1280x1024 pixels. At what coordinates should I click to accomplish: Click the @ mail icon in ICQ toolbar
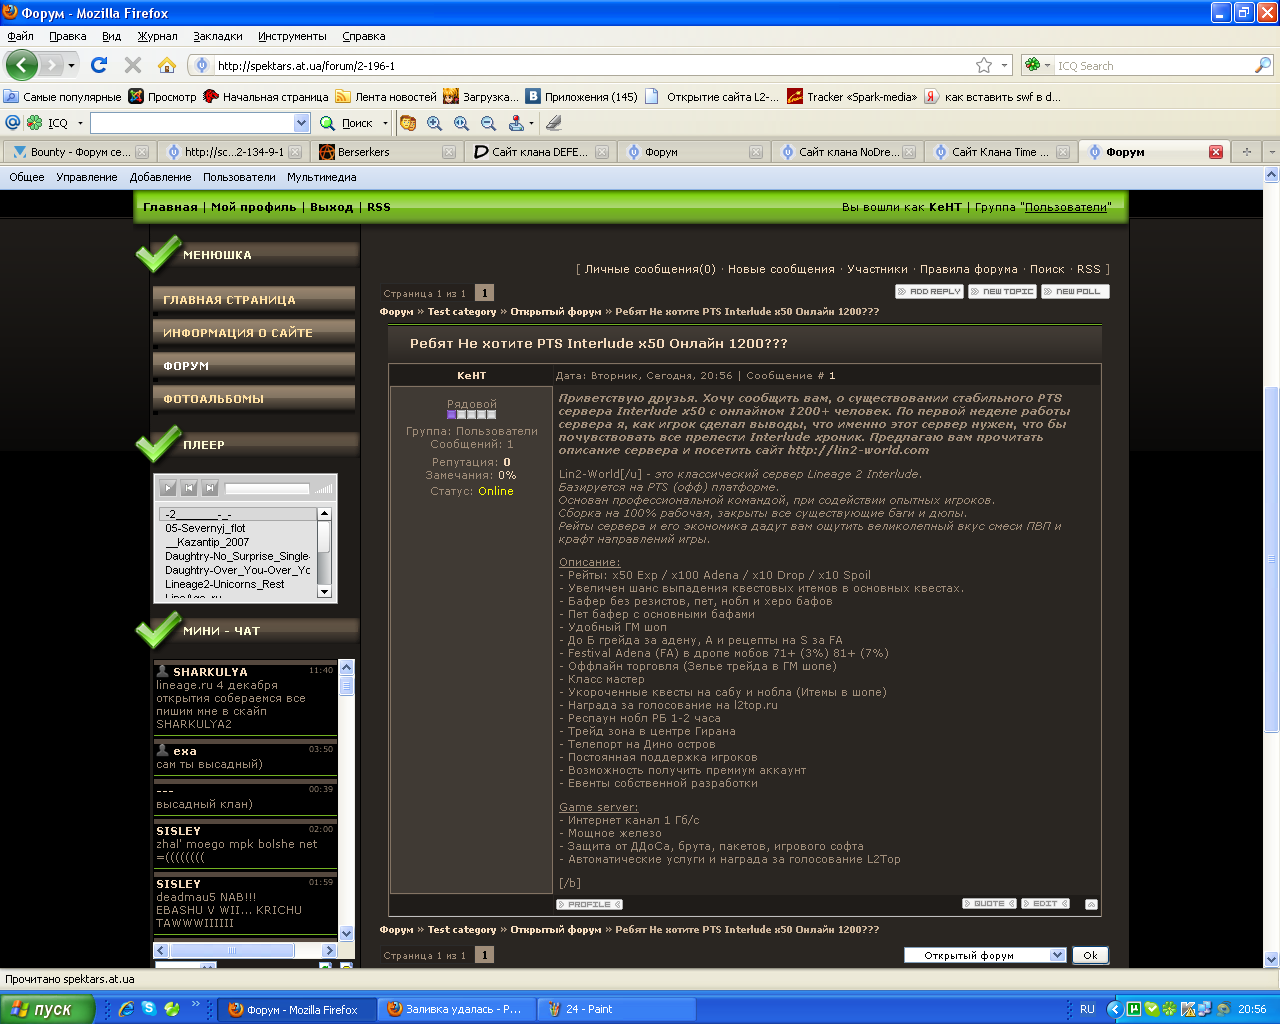[x=13, y=123]
